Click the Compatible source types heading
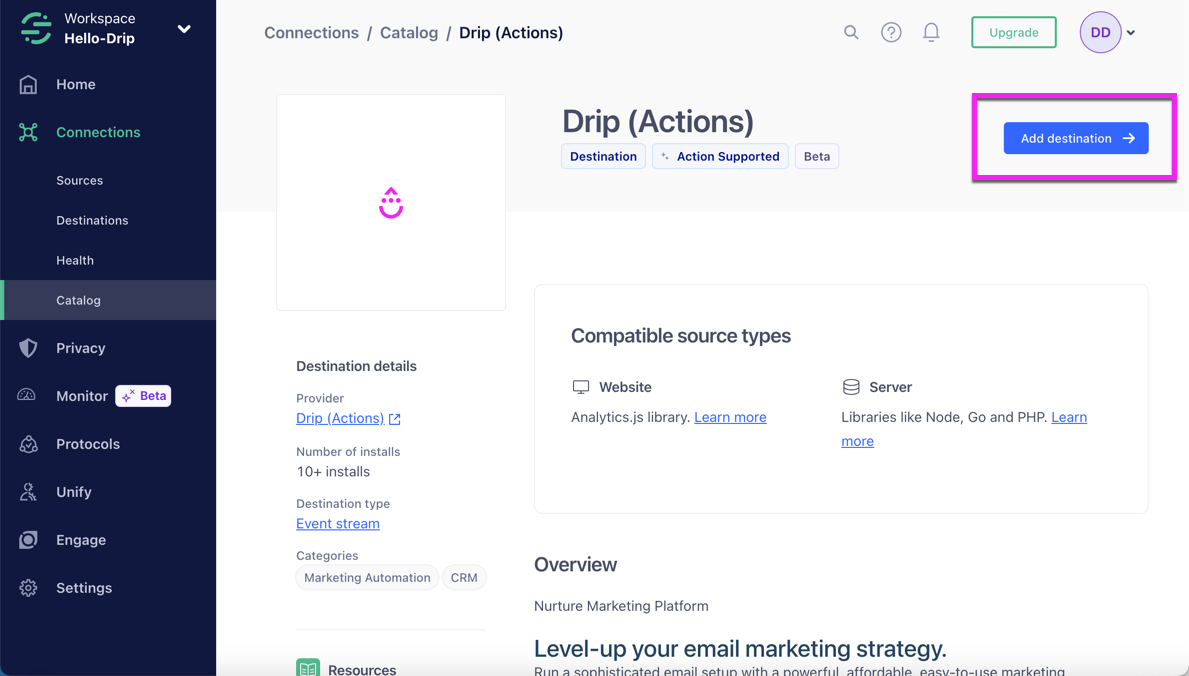The height and width of the screenshot is (676, 1189). pos(681,336)
